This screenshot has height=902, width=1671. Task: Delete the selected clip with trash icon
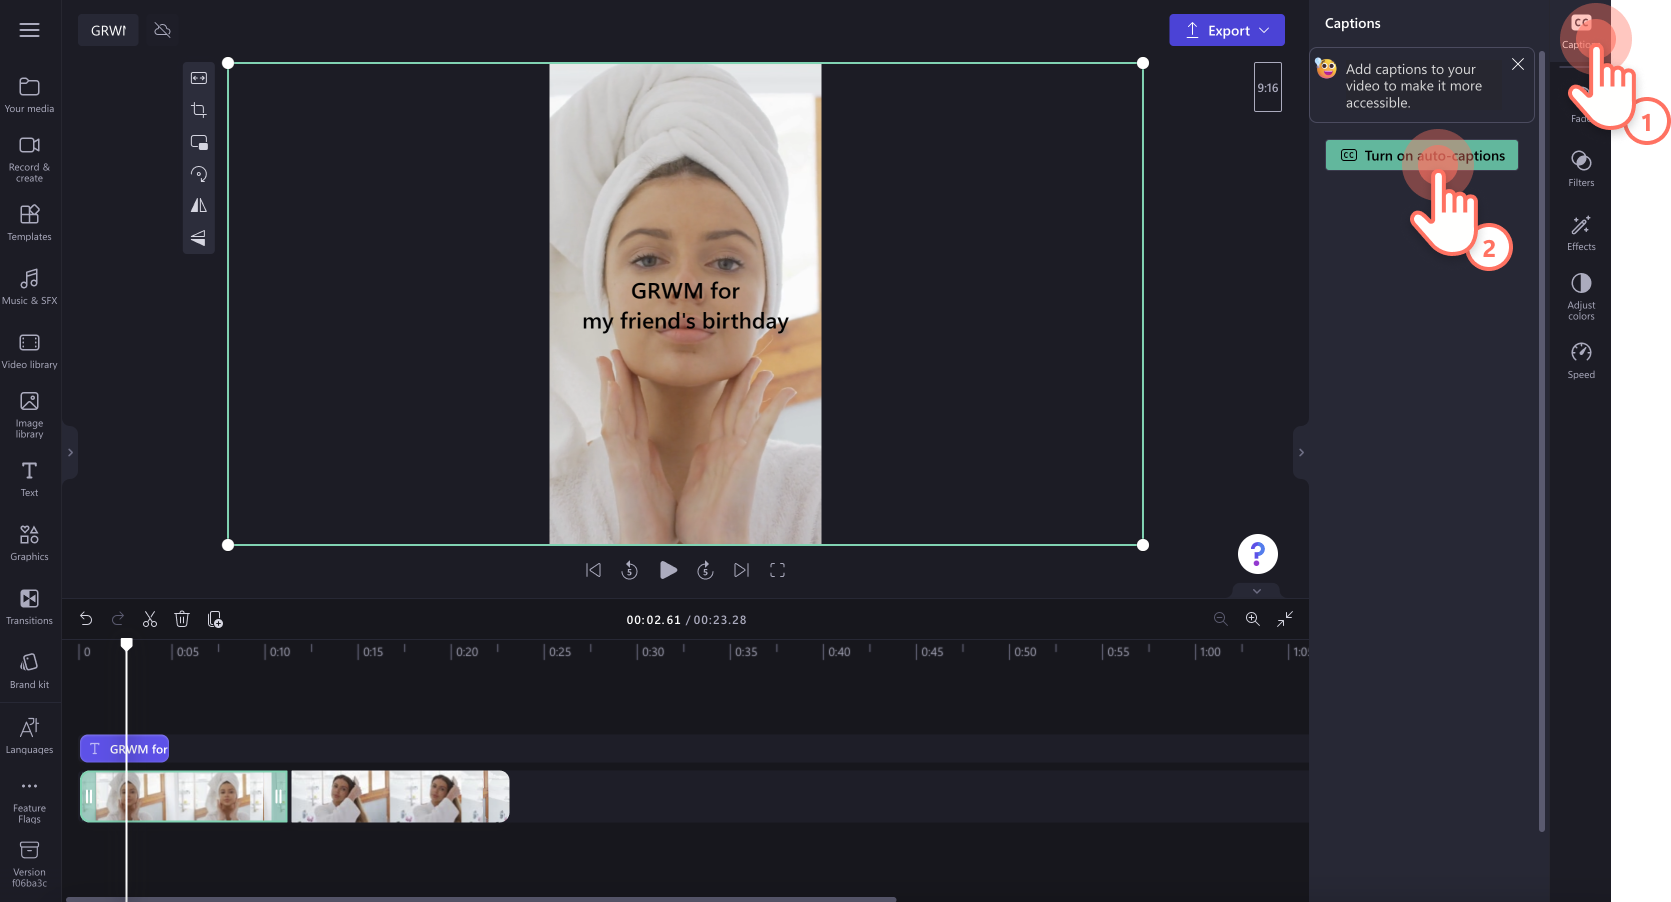point(182,619)
